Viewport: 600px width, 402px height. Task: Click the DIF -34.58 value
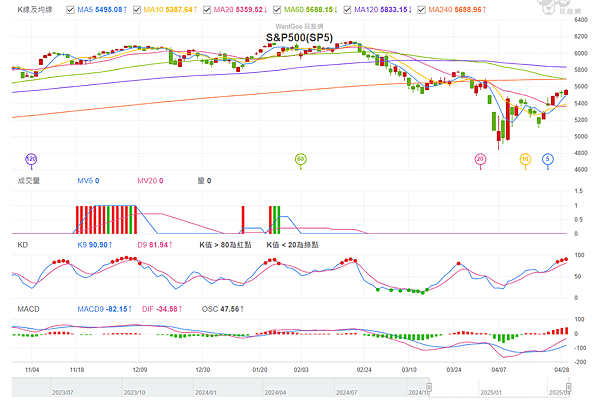pyautogui.click(x=162, y=309)
